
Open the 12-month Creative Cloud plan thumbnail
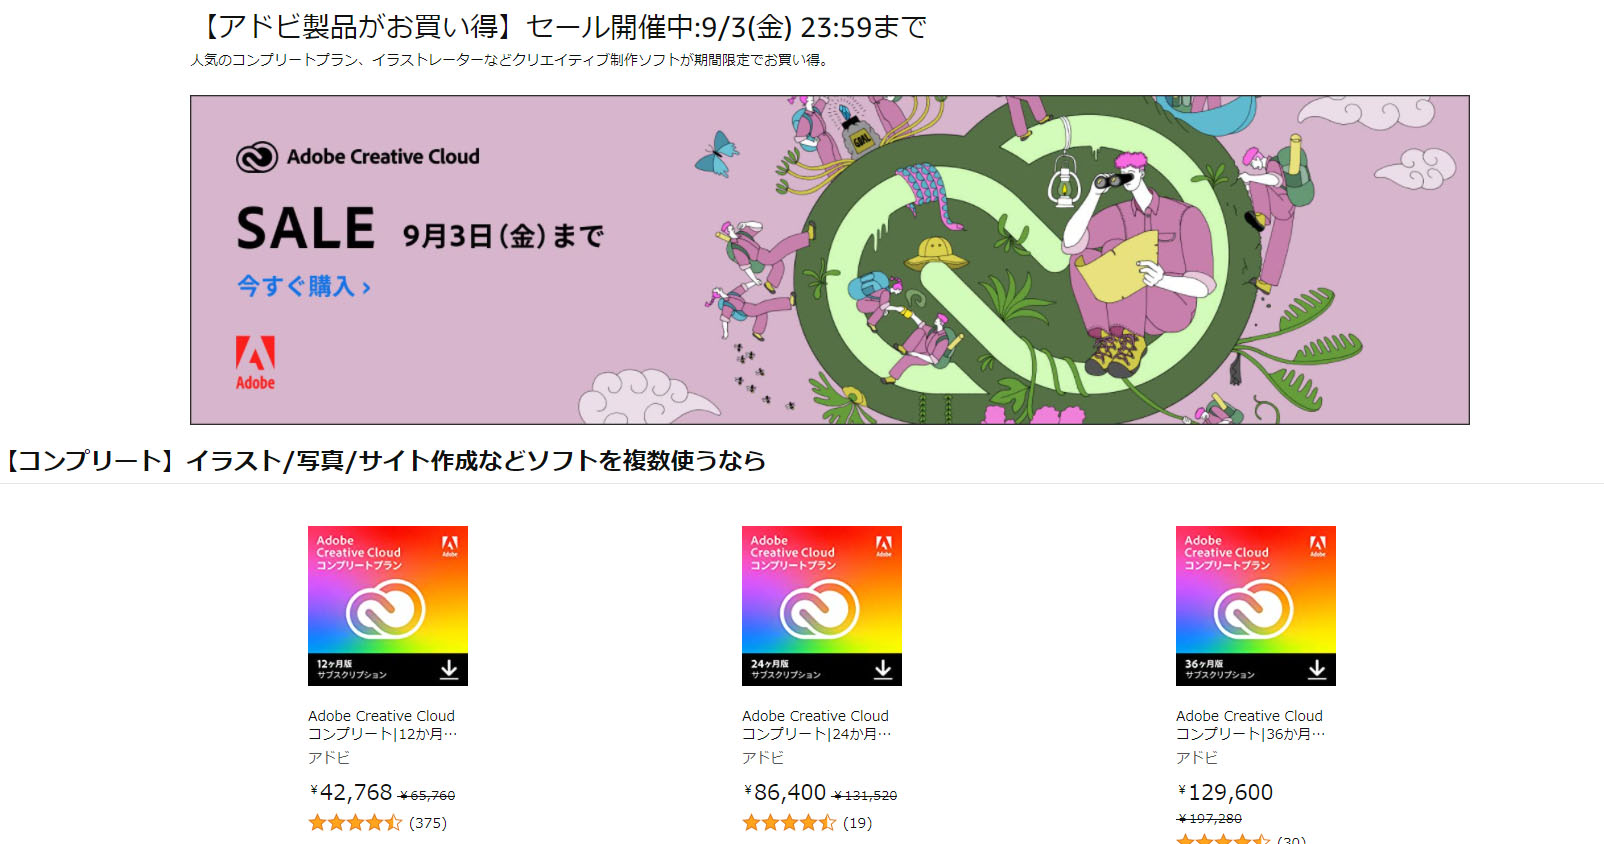click(x=388, y=606)
